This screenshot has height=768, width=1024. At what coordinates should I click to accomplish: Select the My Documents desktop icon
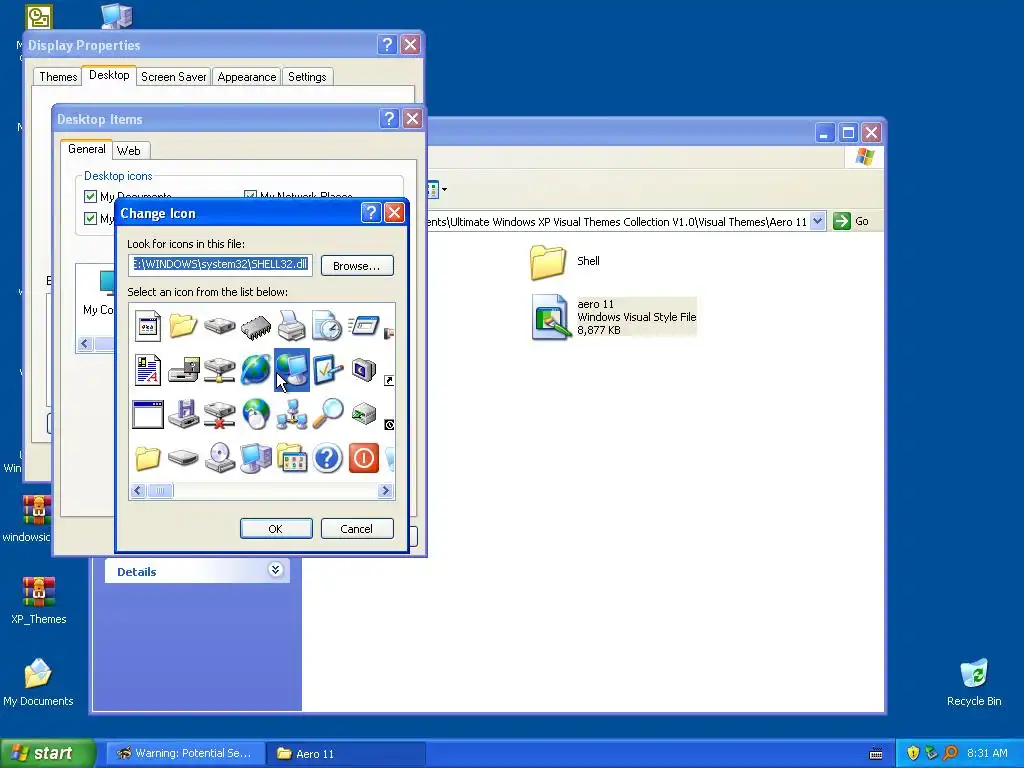tap(38, 682)
